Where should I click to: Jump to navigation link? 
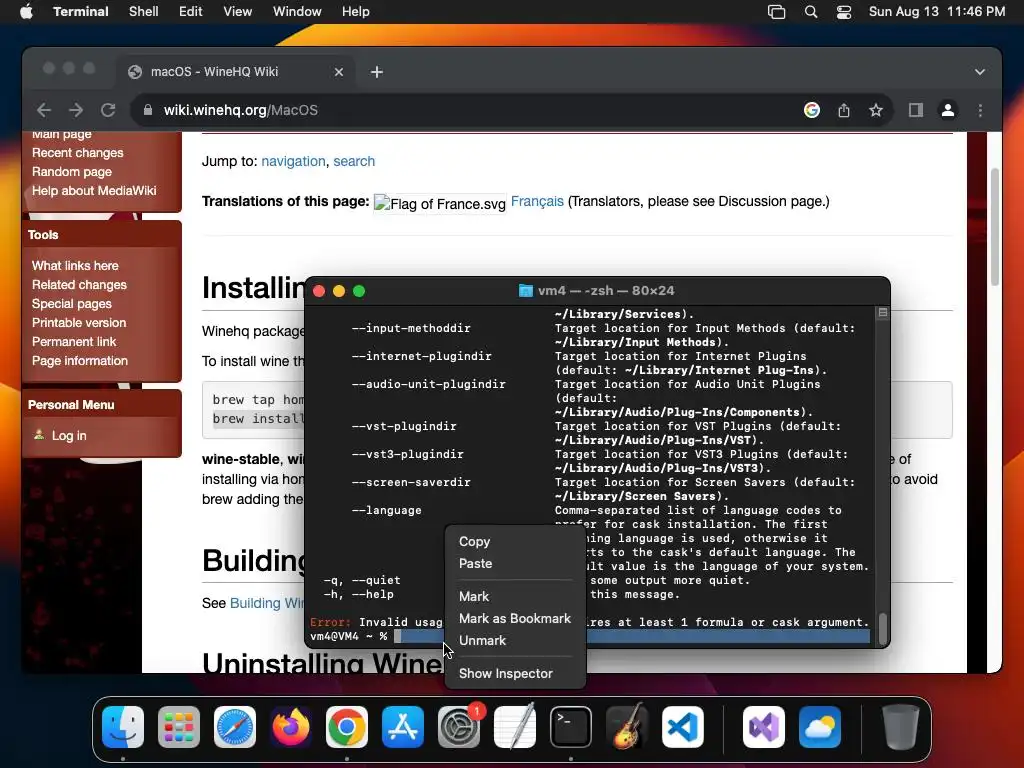click(x=293, y=161)
